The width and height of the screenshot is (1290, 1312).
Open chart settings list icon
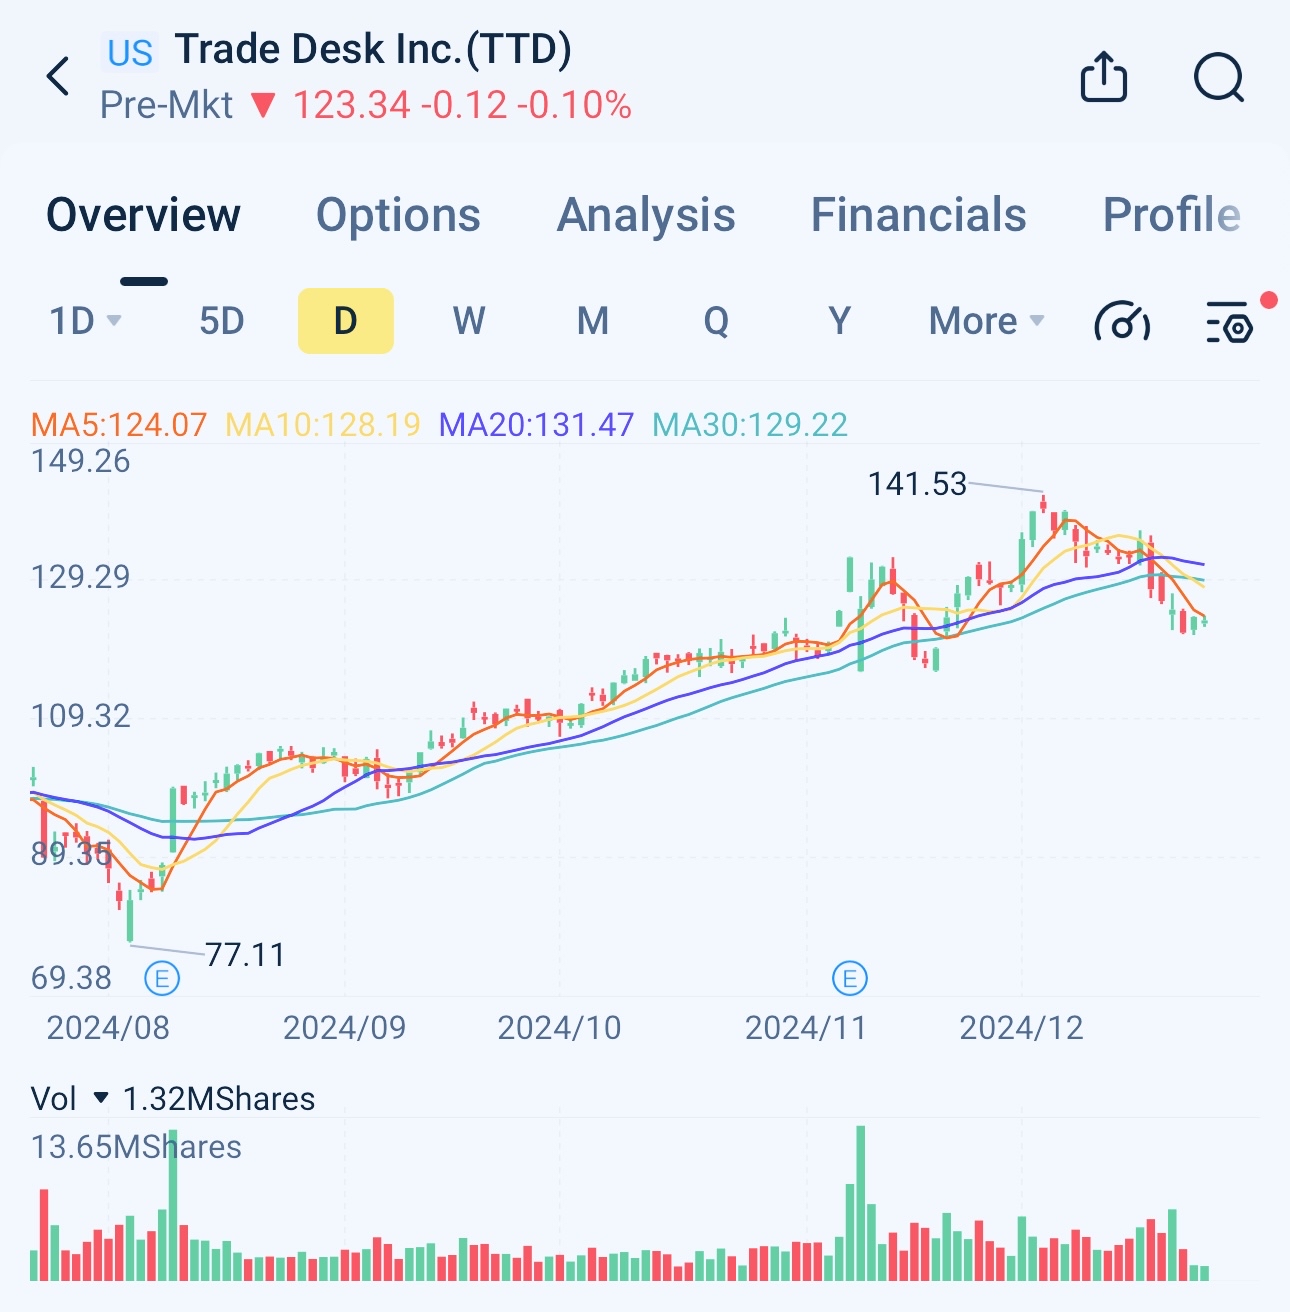click(x=1230, y=321)
